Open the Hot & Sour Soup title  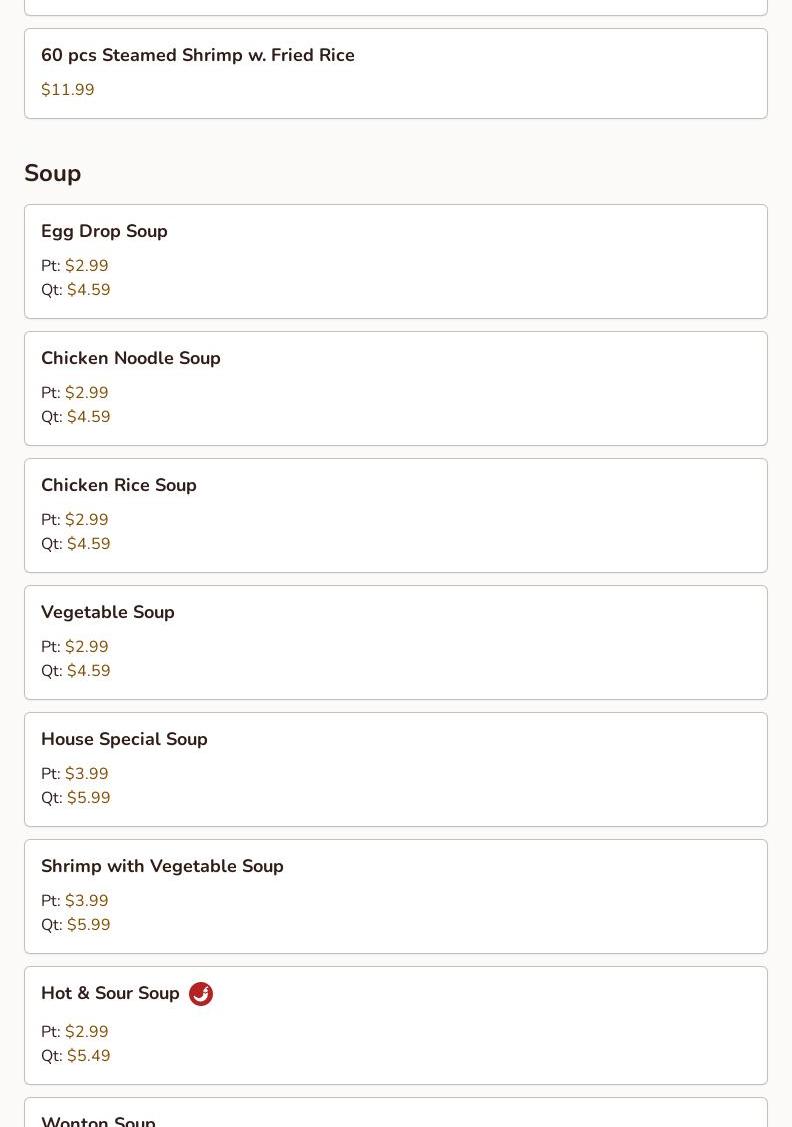(x=110, y=994)
